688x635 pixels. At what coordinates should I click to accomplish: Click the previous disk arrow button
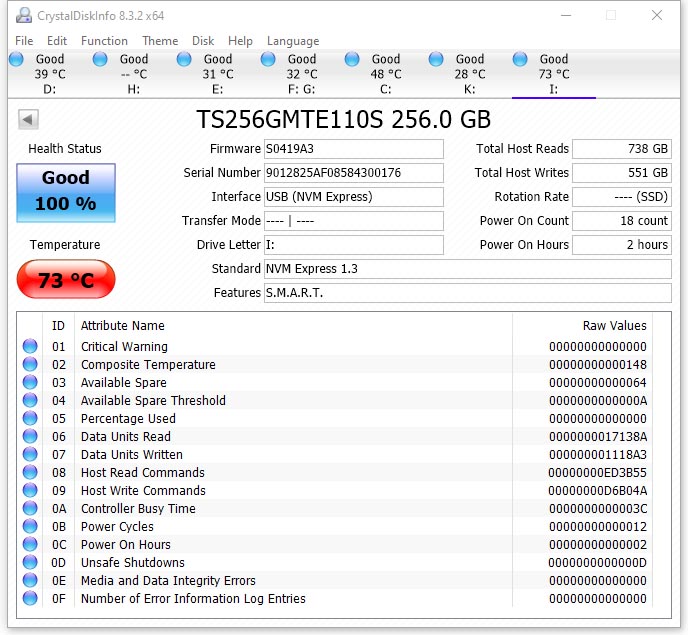(x=28, y=119)
